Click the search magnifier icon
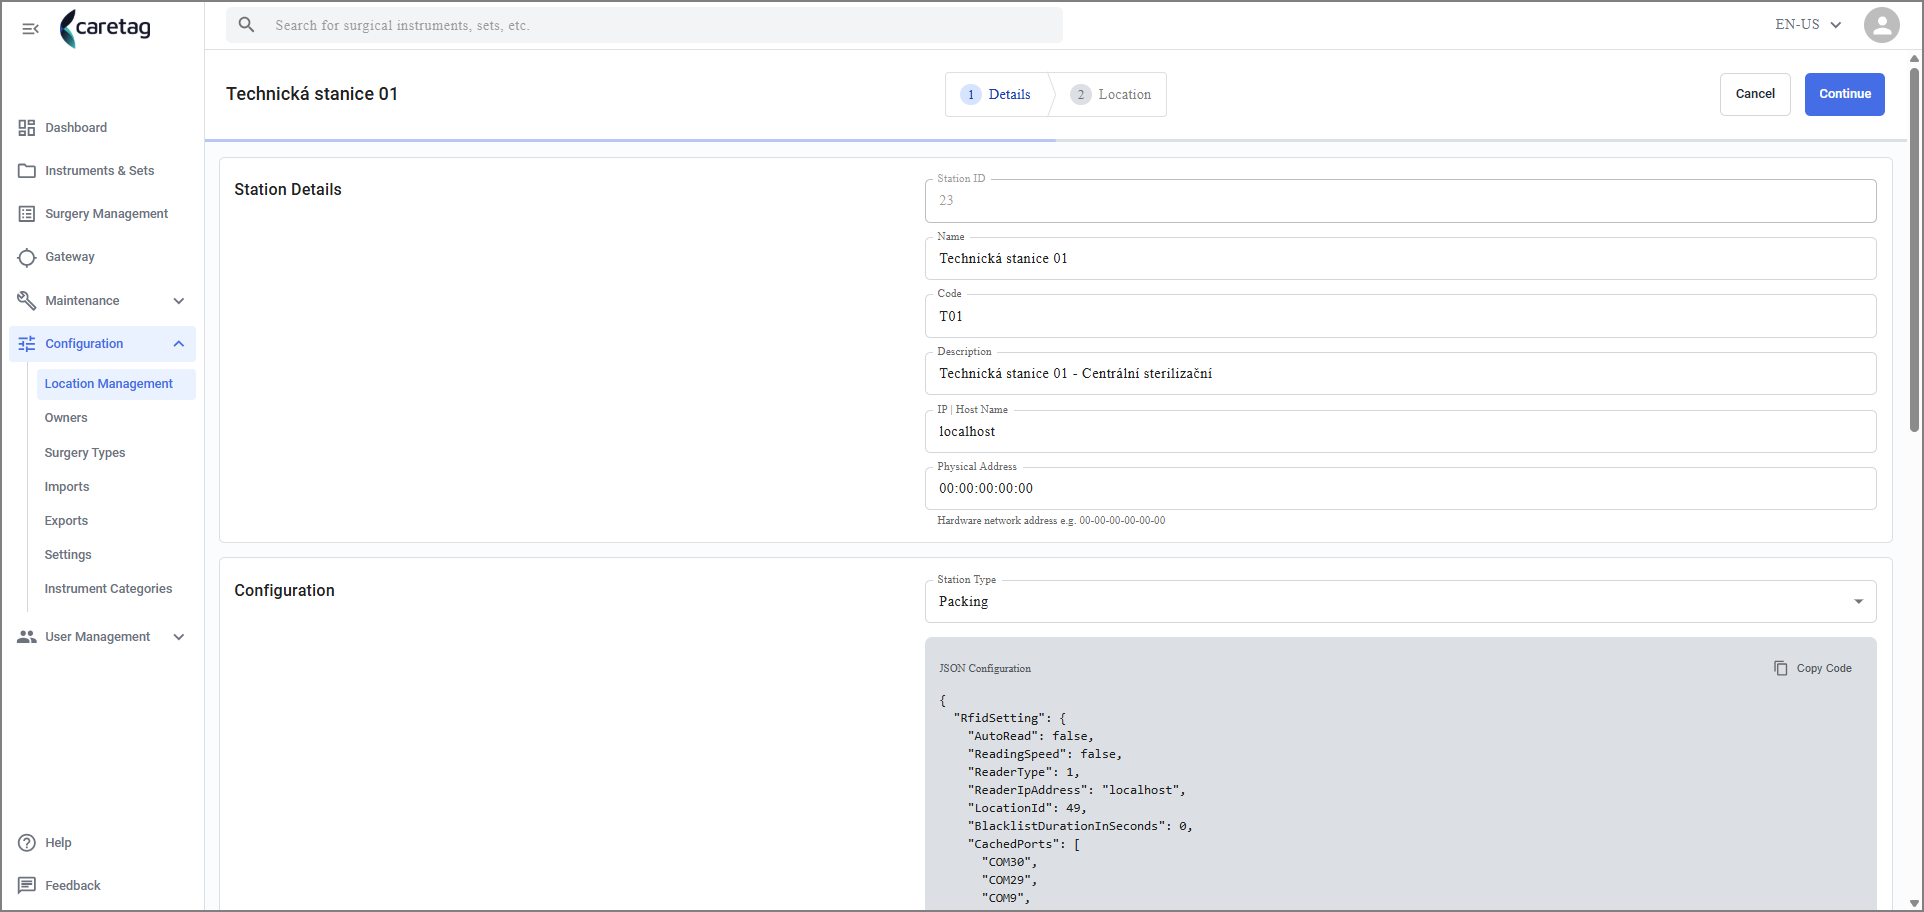1924x912 pixels. (246, 25)
